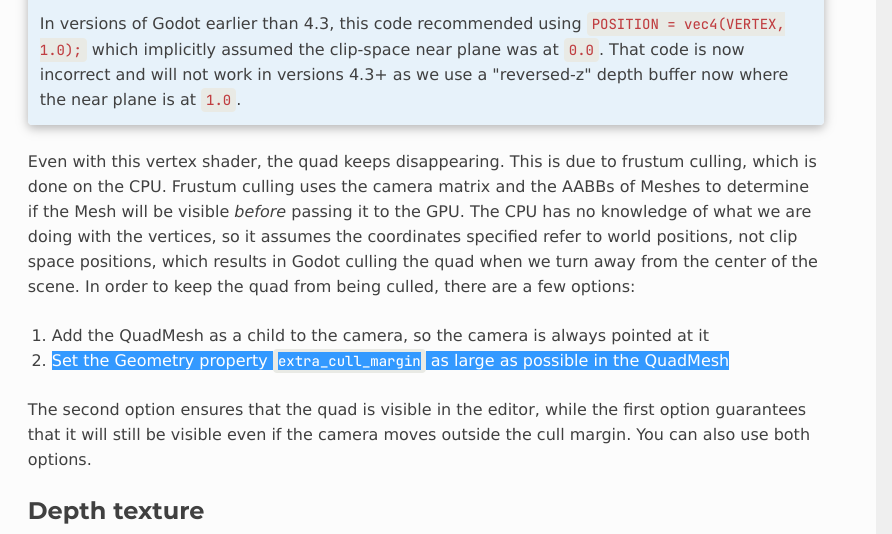
Task: Select the "Depth texture" heading
Action: pos(116,511)
